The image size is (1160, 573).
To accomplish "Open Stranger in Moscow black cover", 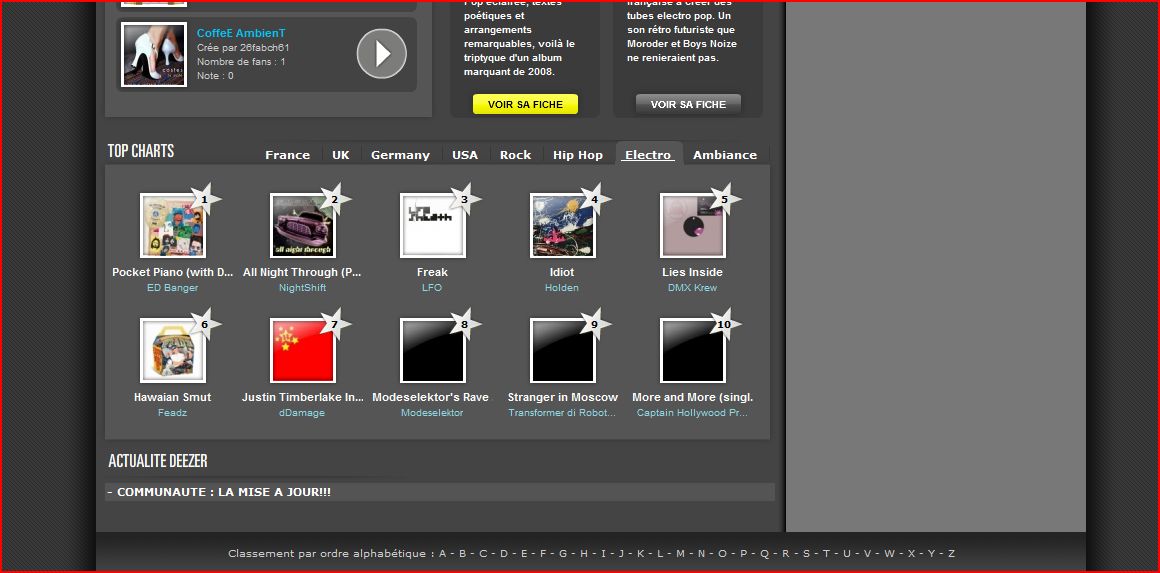I will click(563, 350).
